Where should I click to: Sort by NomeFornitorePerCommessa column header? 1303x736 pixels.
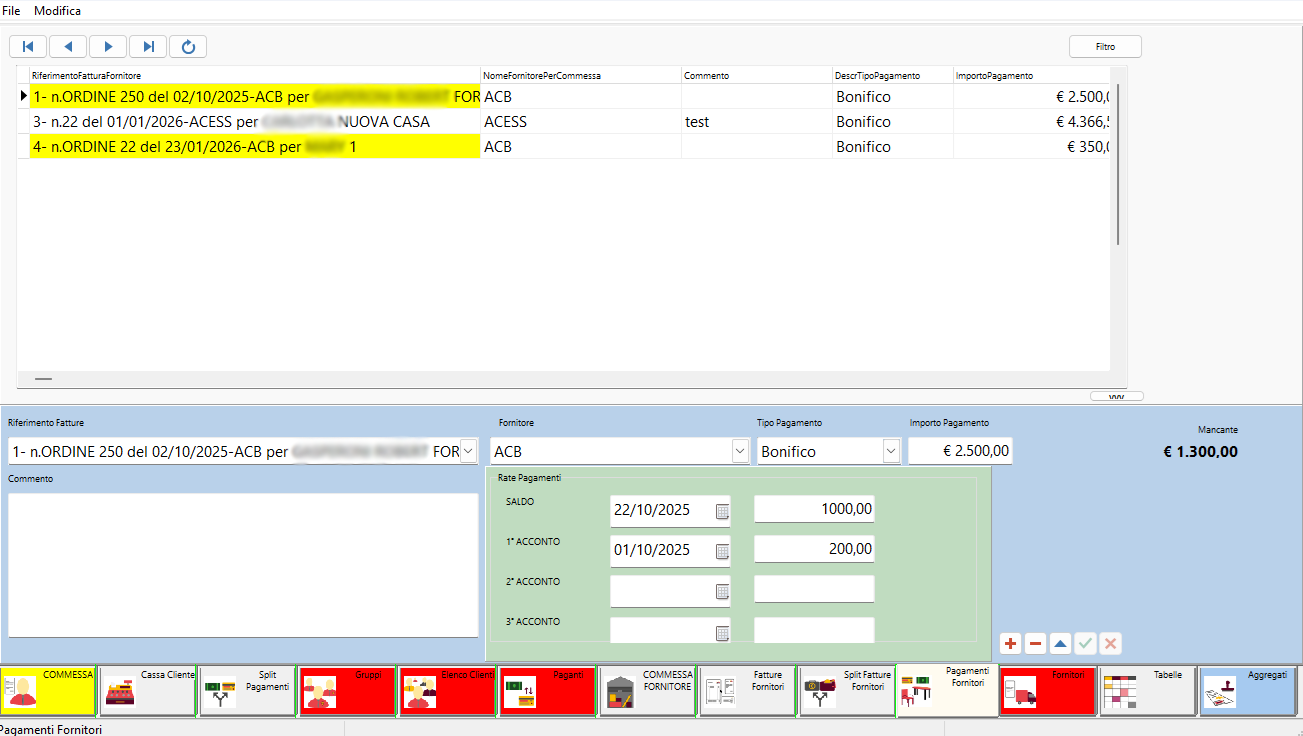tap(581, 75)
